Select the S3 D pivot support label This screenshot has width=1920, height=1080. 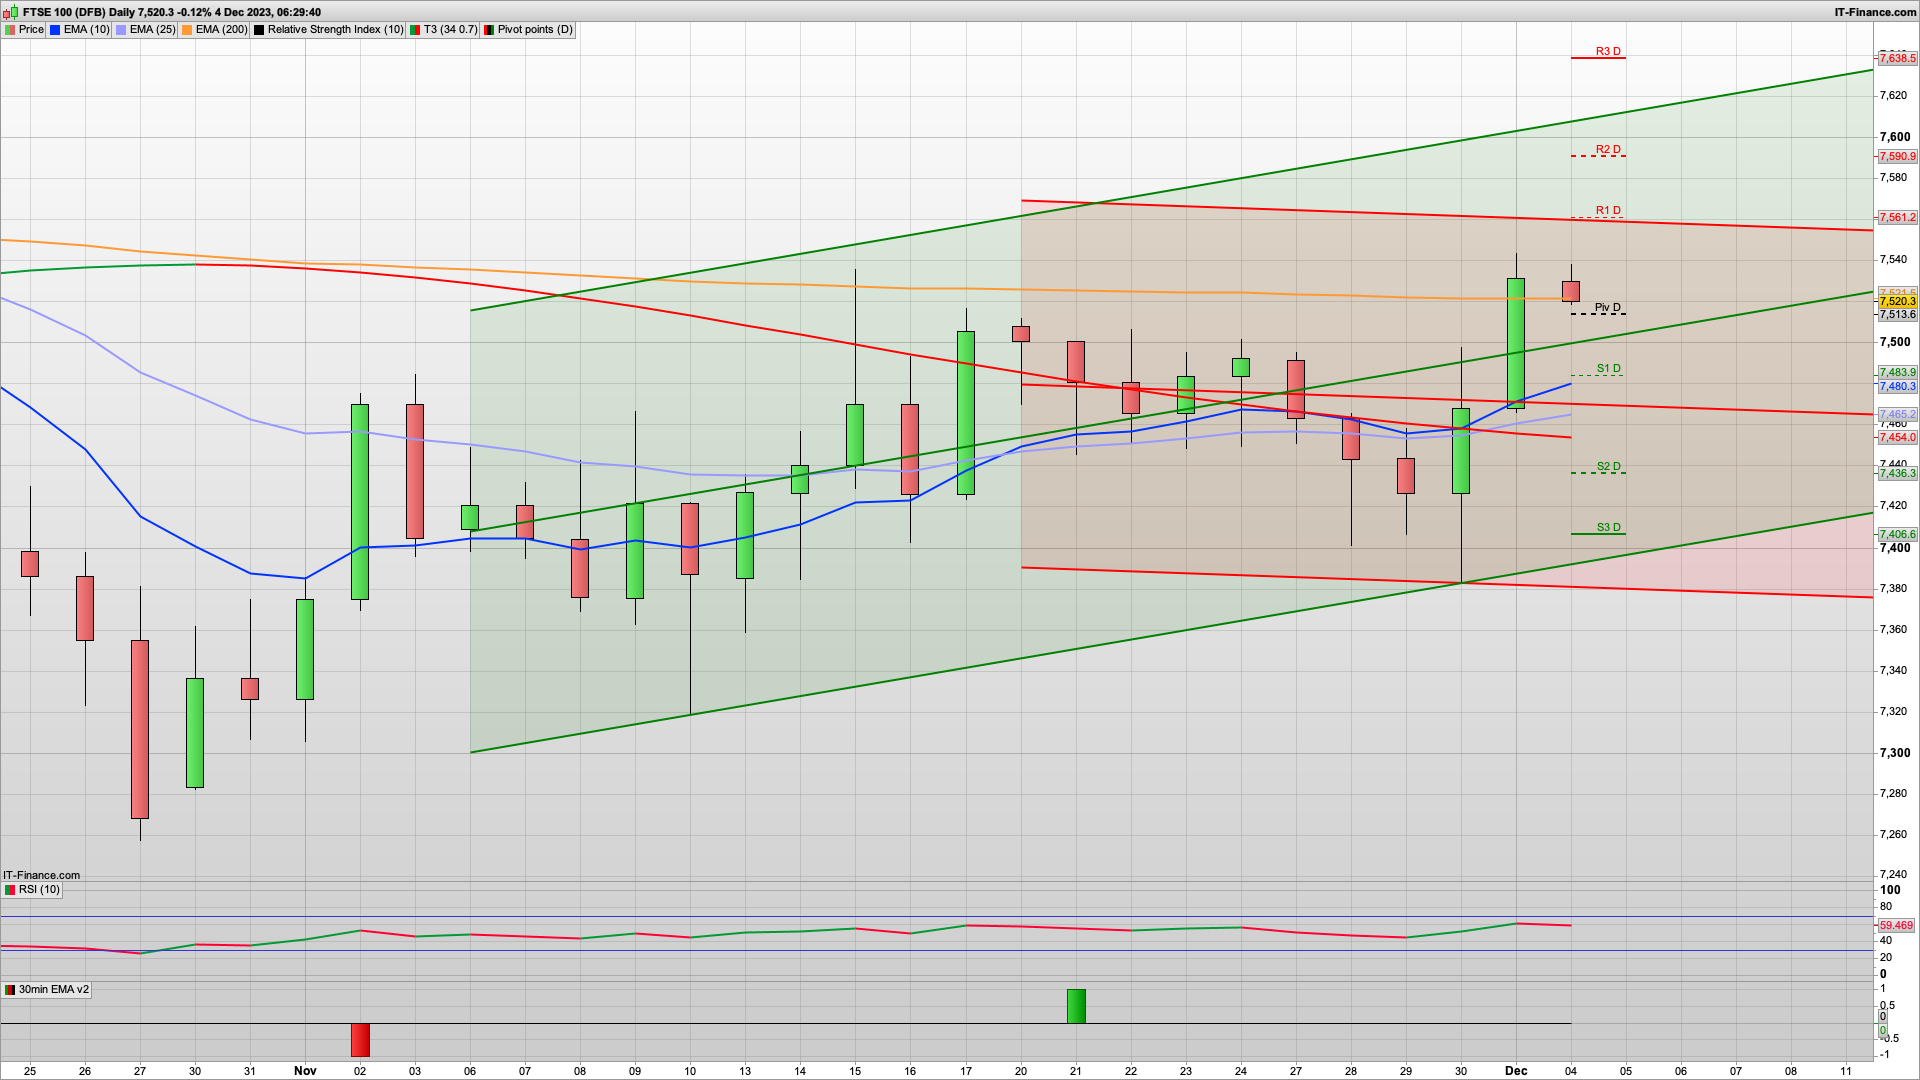tap(1608, 527)
